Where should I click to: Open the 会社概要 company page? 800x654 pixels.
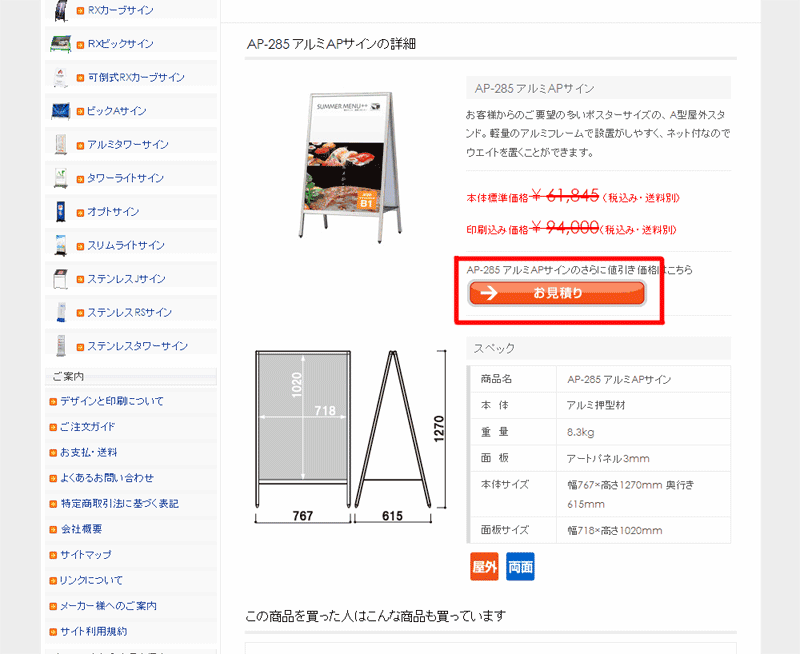coord(81,529)
